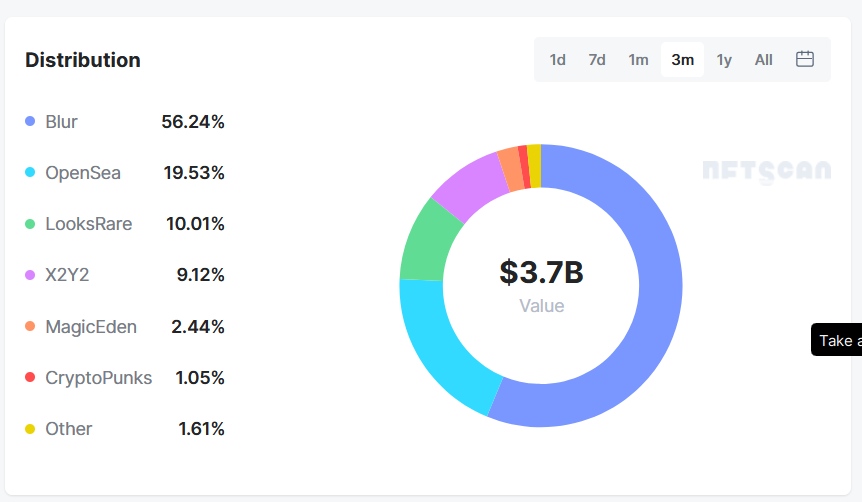Open the calendar date range picker

(805, 59)
